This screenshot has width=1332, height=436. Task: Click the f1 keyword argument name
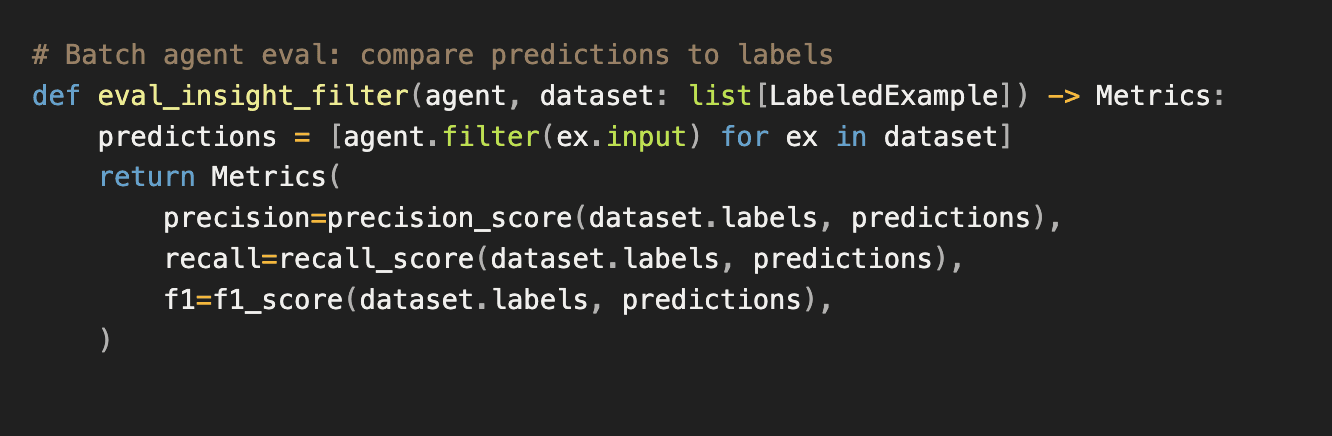(x=179, y=300)
